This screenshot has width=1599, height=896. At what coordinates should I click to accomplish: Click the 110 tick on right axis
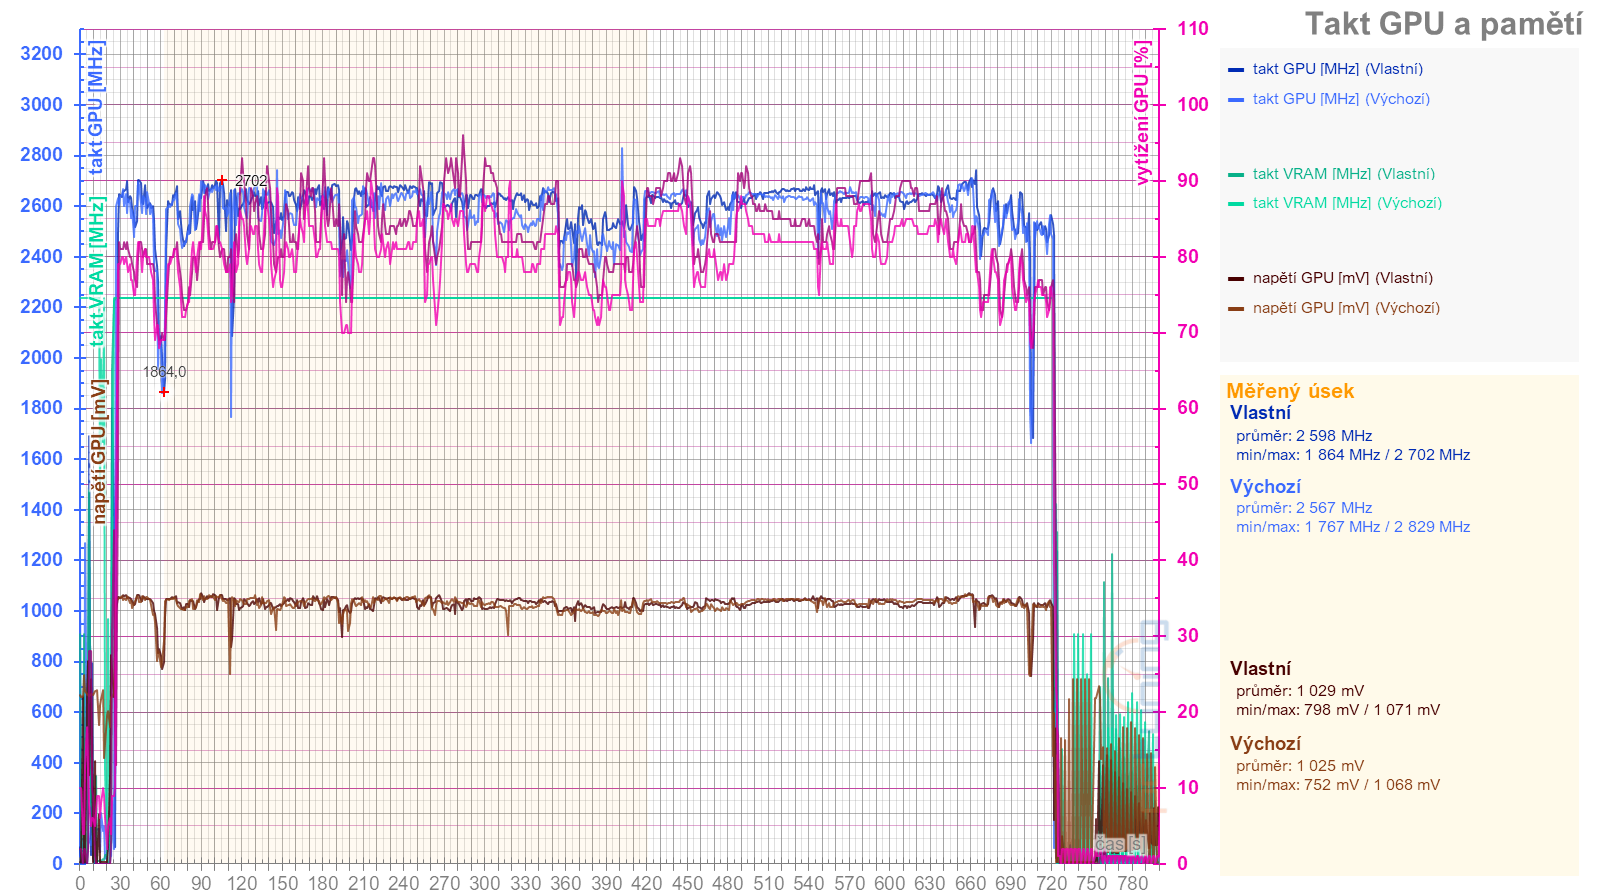[1192, 29]
